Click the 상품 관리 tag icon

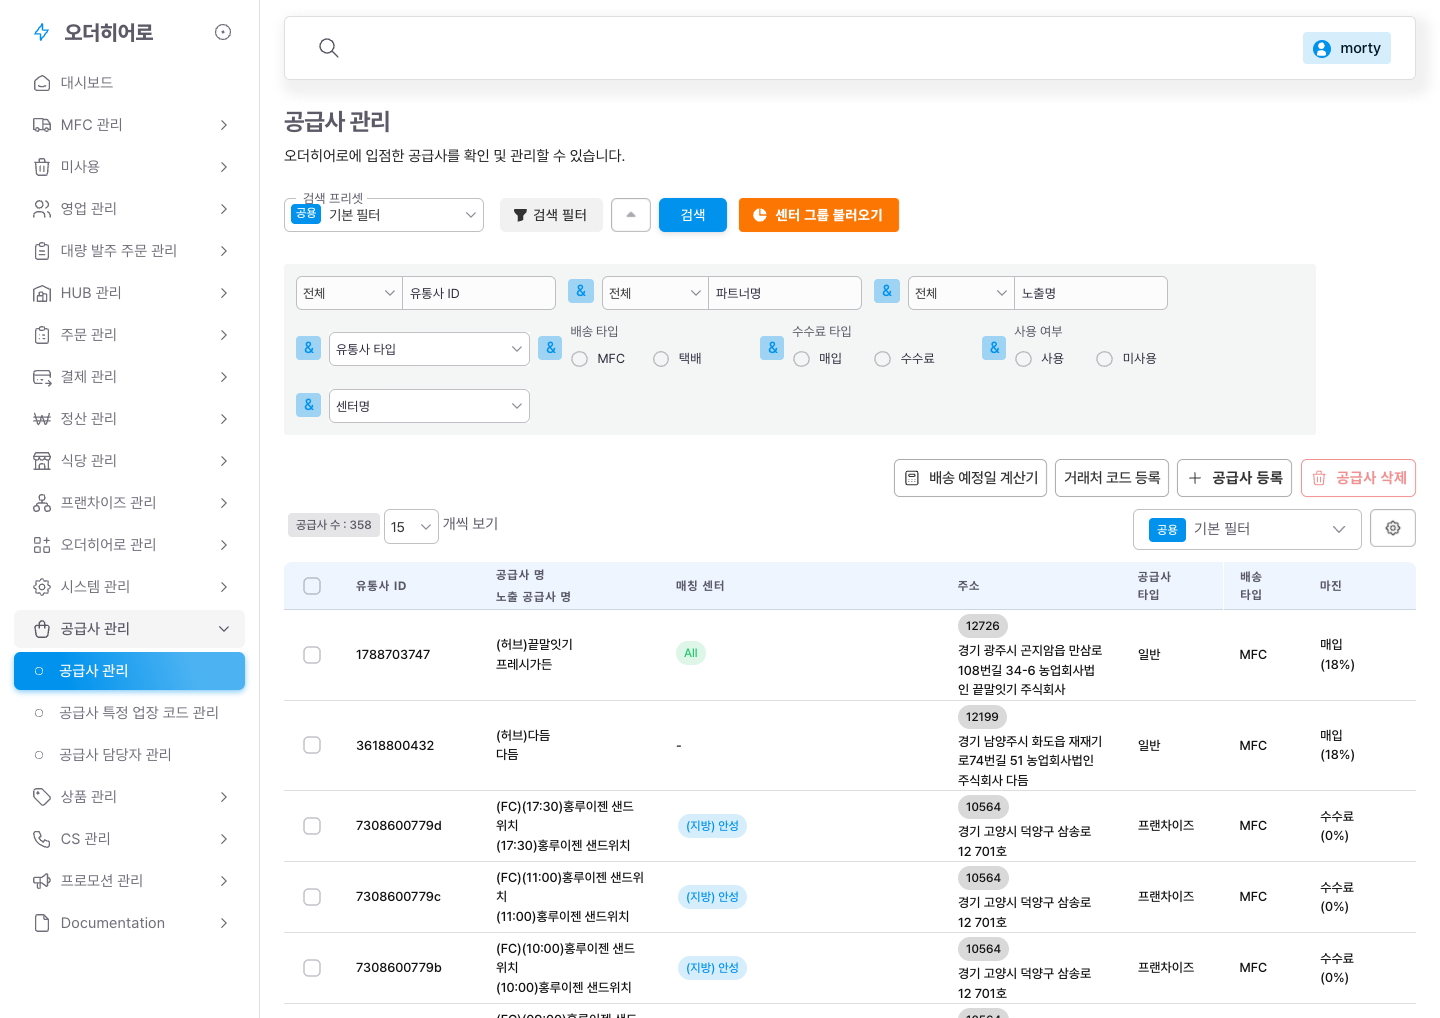click(42, 797)
